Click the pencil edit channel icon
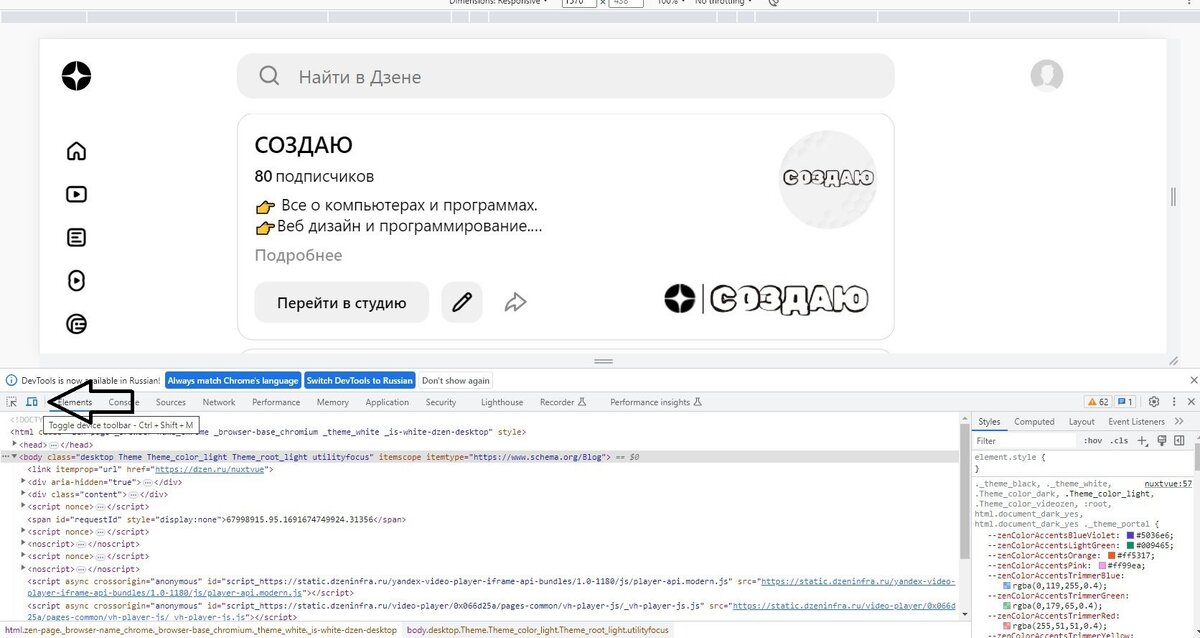1200x638 pixels. click(x=462, y=302)
